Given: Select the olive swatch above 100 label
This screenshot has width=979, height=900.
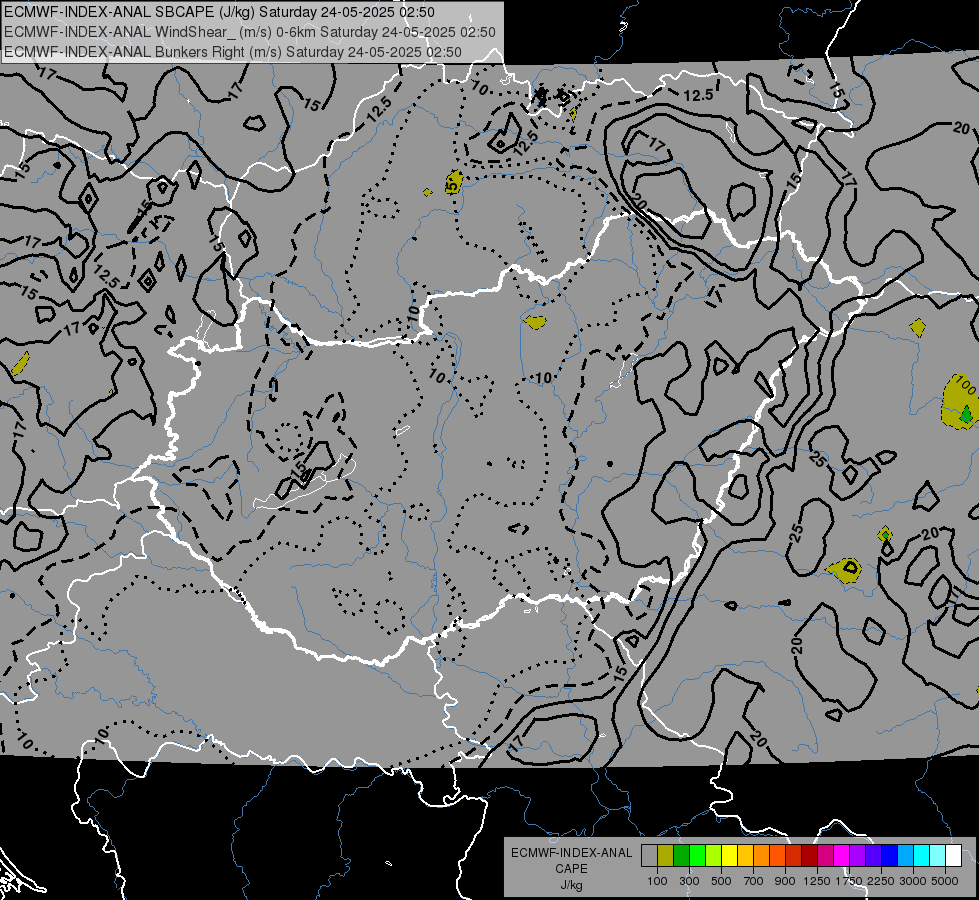Looking at the screenshot, I should 666,856.
